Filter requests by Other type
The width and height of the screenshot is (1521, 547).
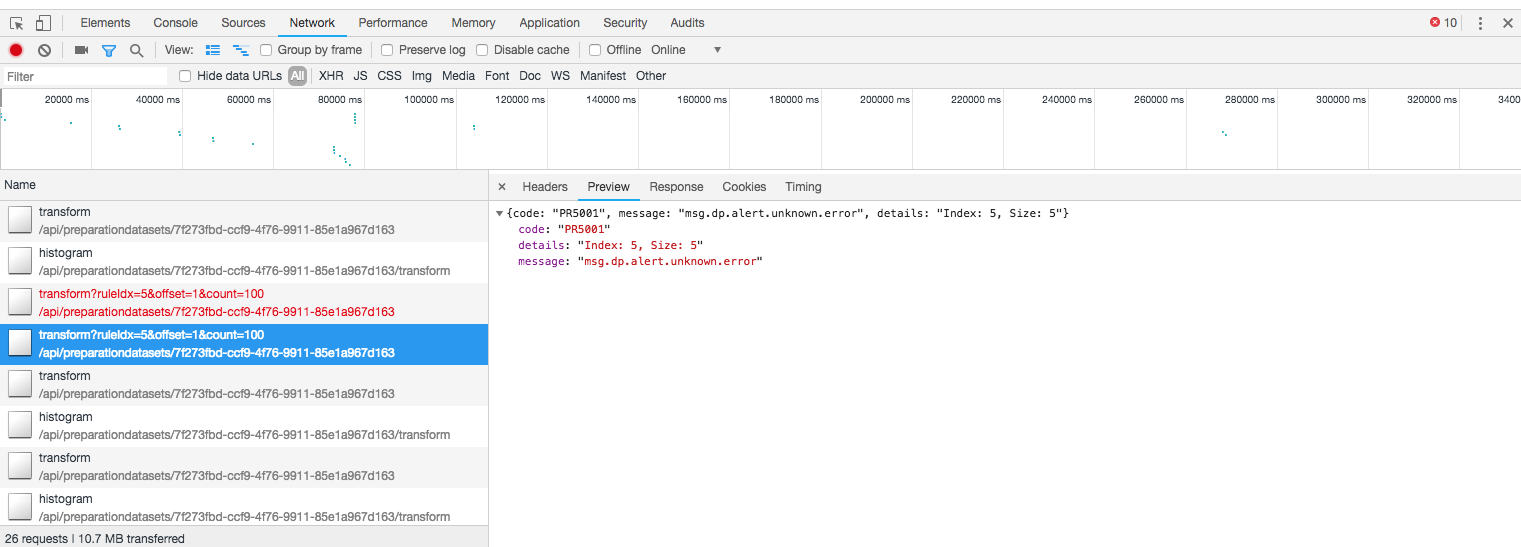coord(651,76)
